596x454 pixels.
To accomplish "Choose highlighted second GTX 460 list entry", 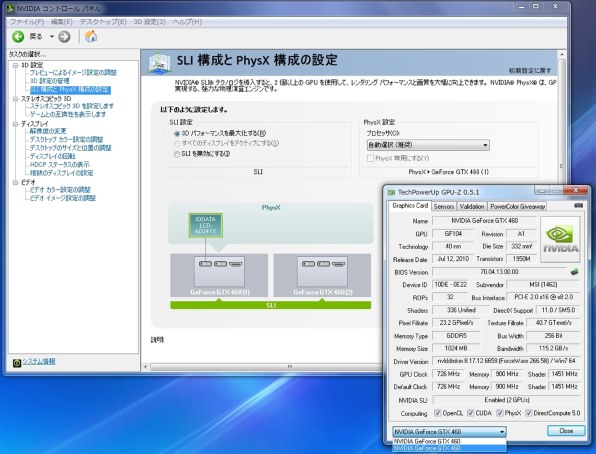I will click(x=449, y=448).
